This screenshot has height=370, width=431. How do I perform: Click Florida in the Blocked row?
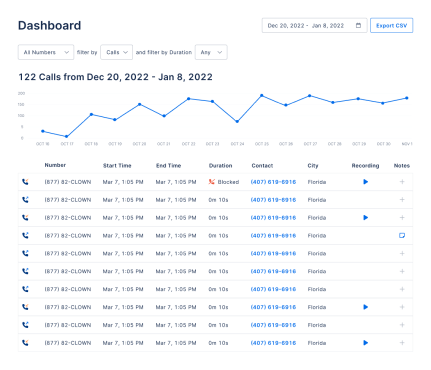(317, 182)
